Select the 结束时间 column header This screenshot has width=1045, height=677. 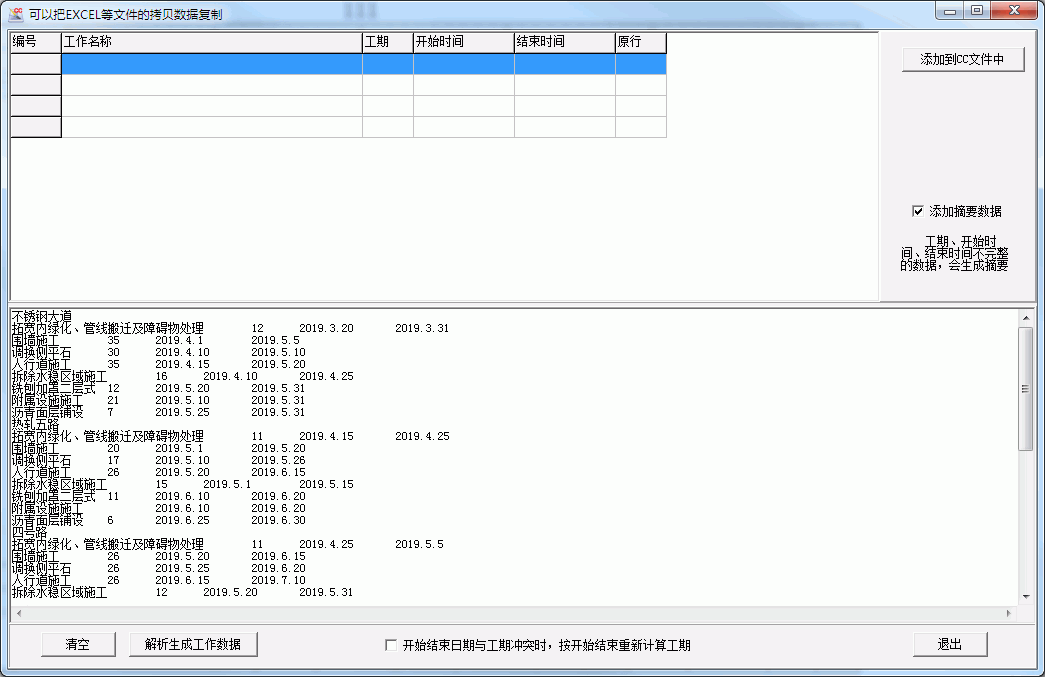(565, 42)
